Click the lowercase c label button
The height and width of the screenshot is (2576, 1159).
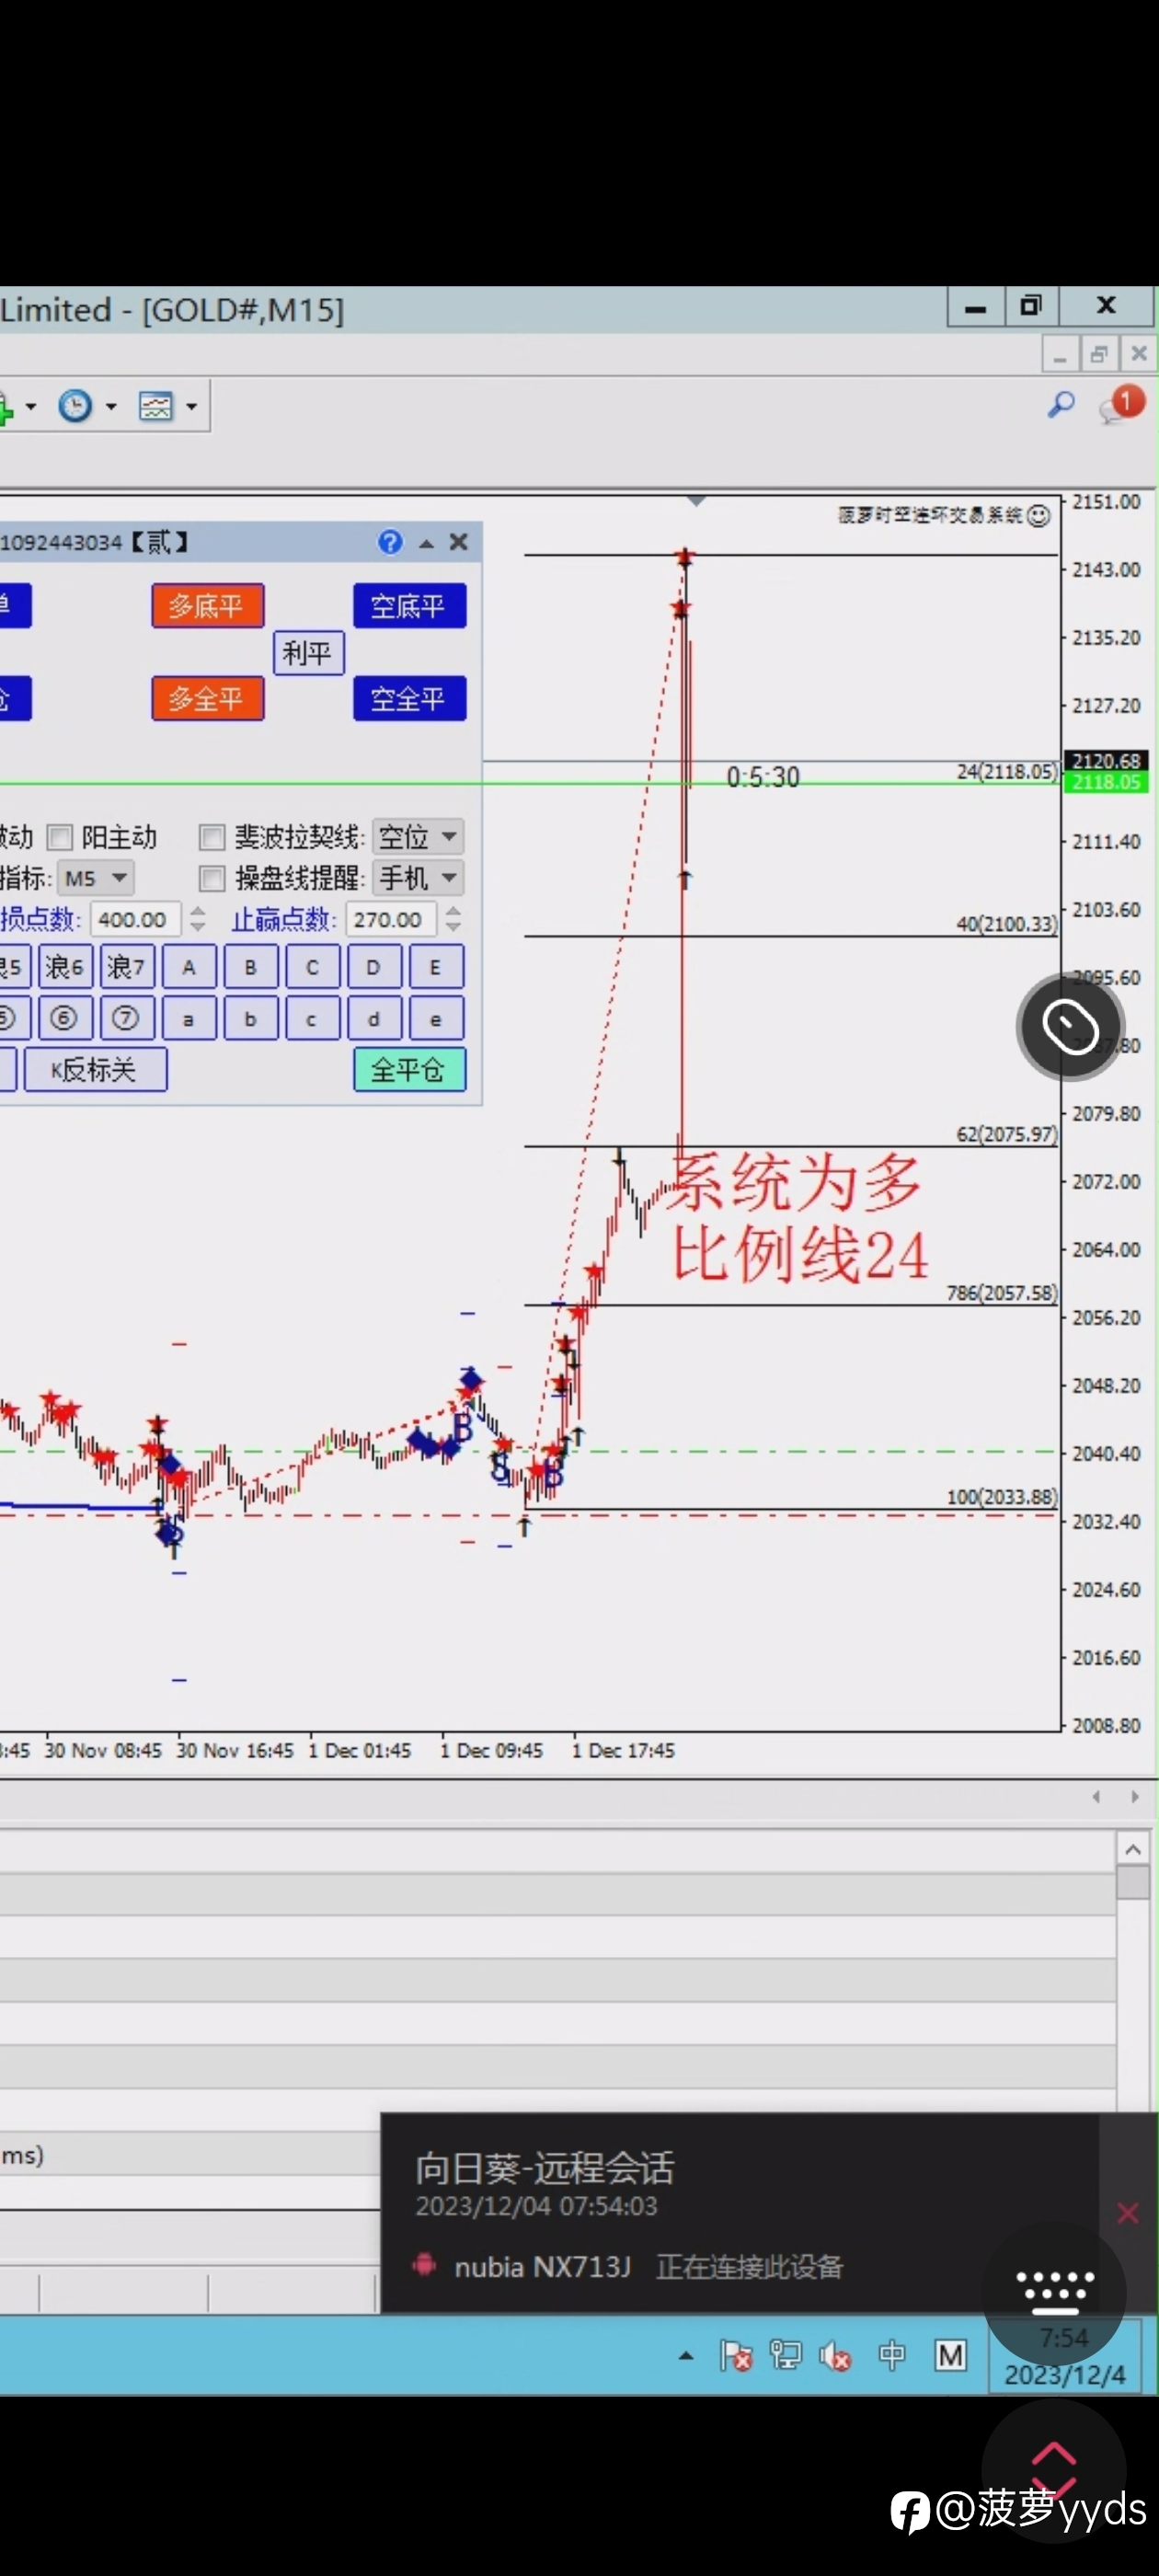pyautogui.click(x=312, y=1018)
